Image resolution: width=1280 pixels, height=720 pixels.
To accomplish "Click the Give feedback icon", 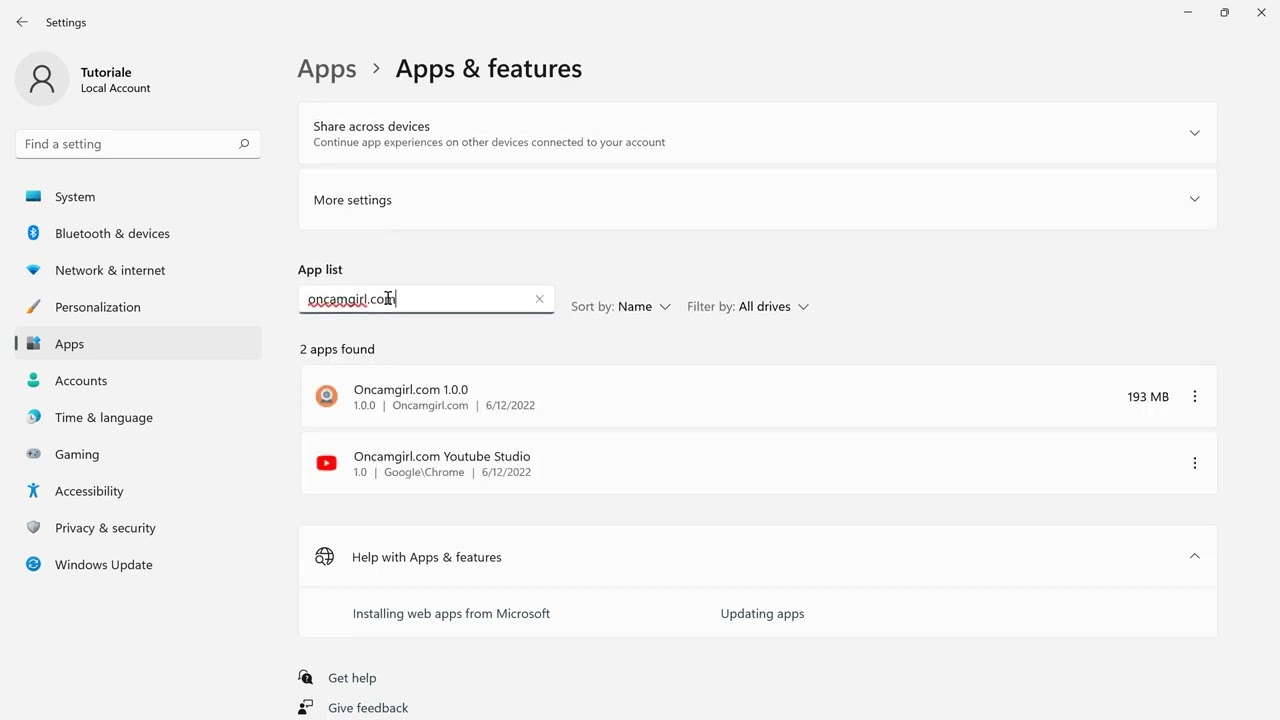I will (x=306, y=708).
